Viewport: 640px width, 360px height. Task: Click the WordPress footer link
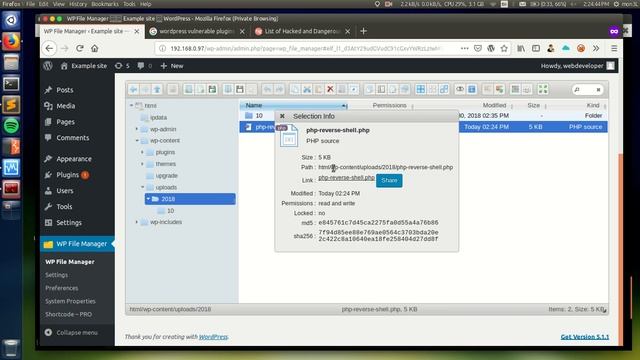[213, 337]
